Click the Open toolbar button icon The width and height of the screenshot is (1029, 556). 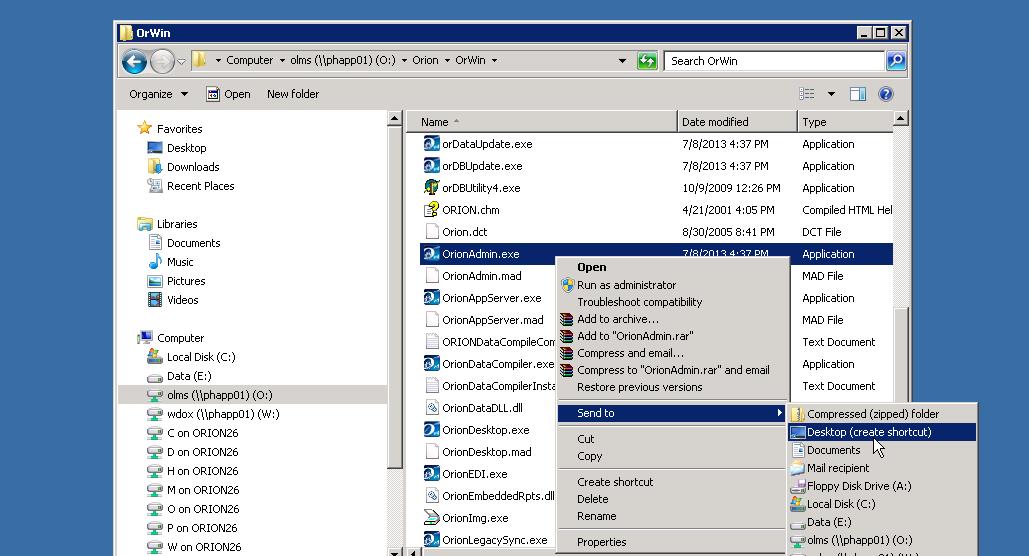[213, 94]
